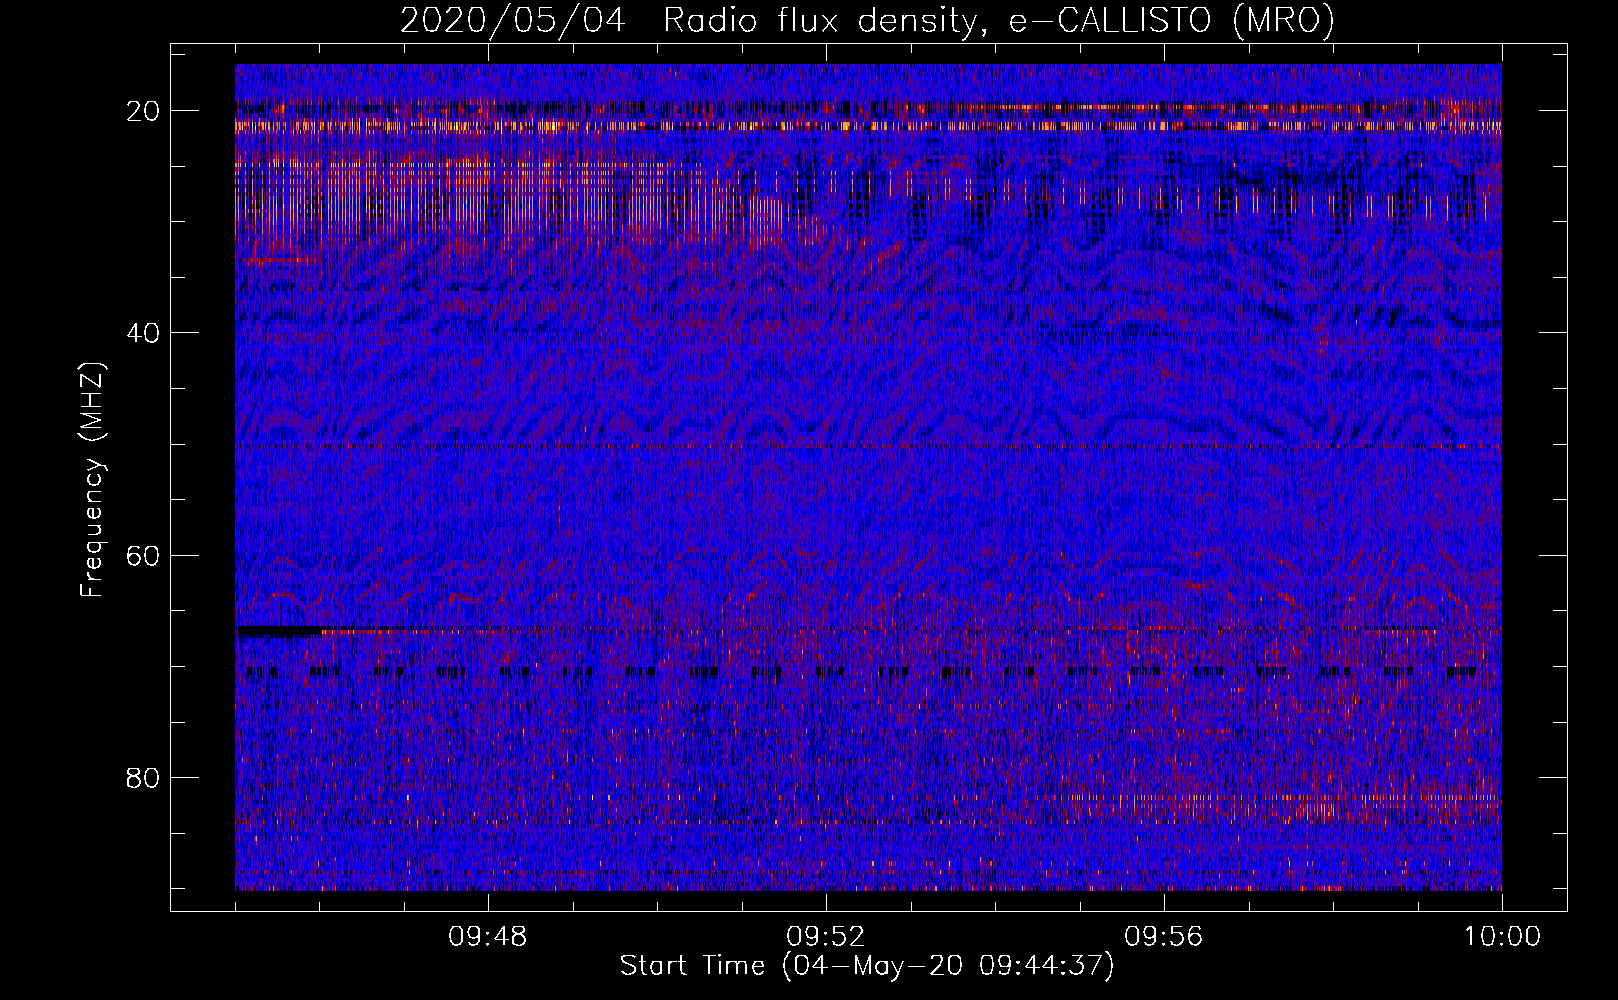The height and width of the screenshot is (1000, 1618).
Task: Click the 40 frequency tick label
Action: click(144, 333)
